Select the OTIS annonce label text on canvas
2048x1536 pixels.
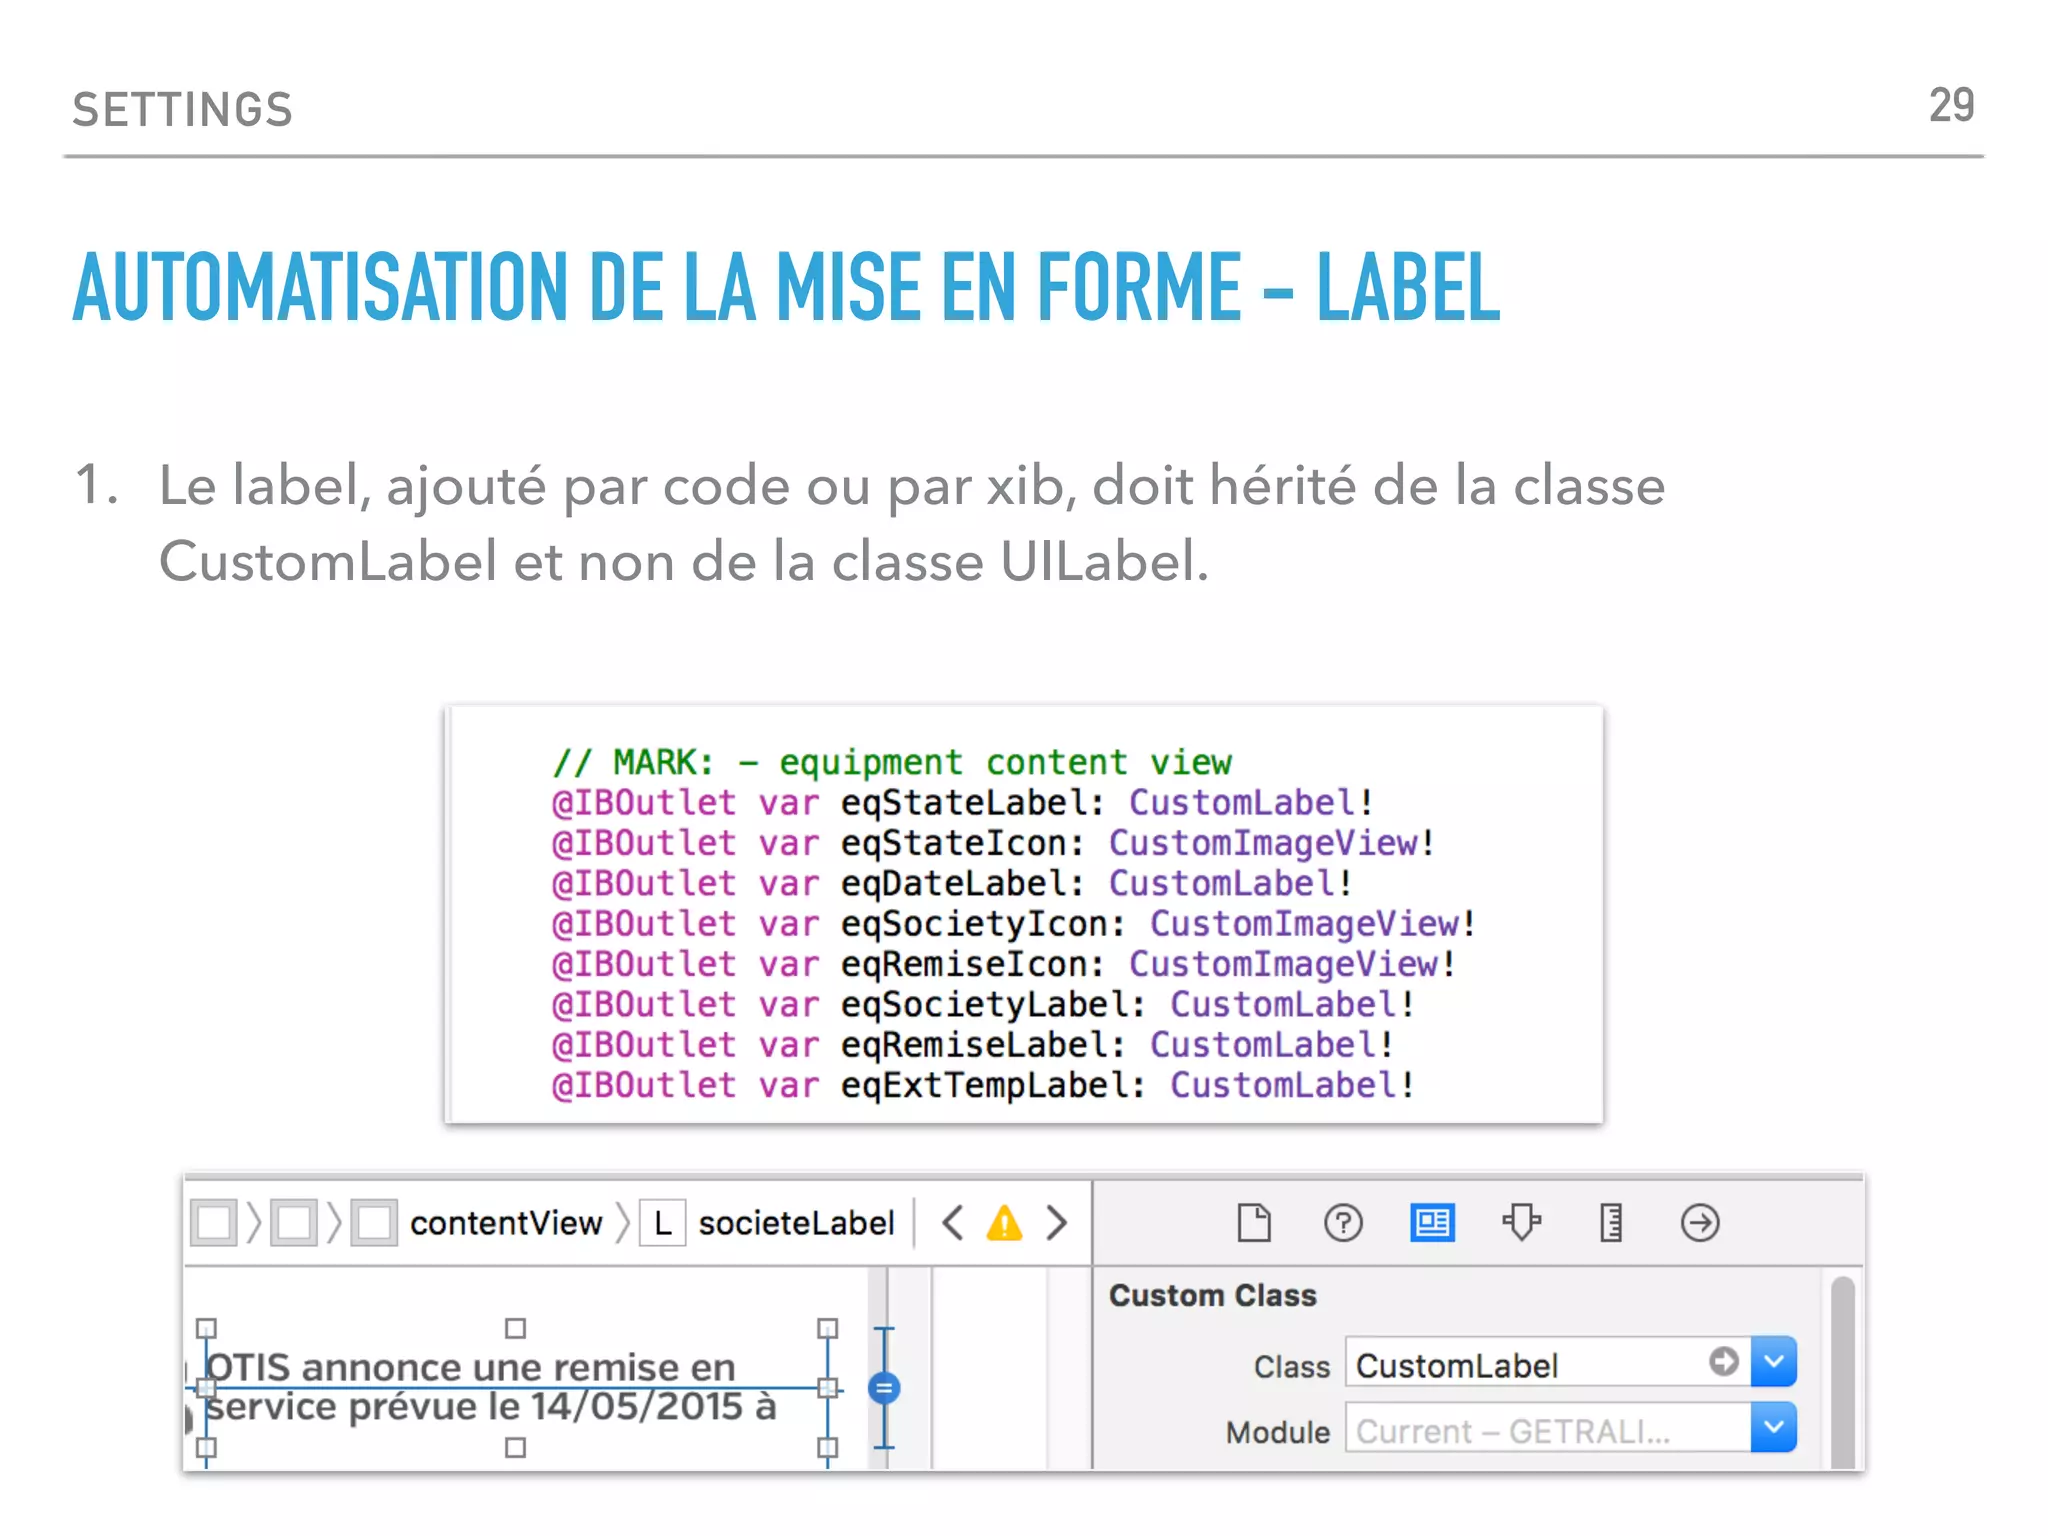point(490,1386)
